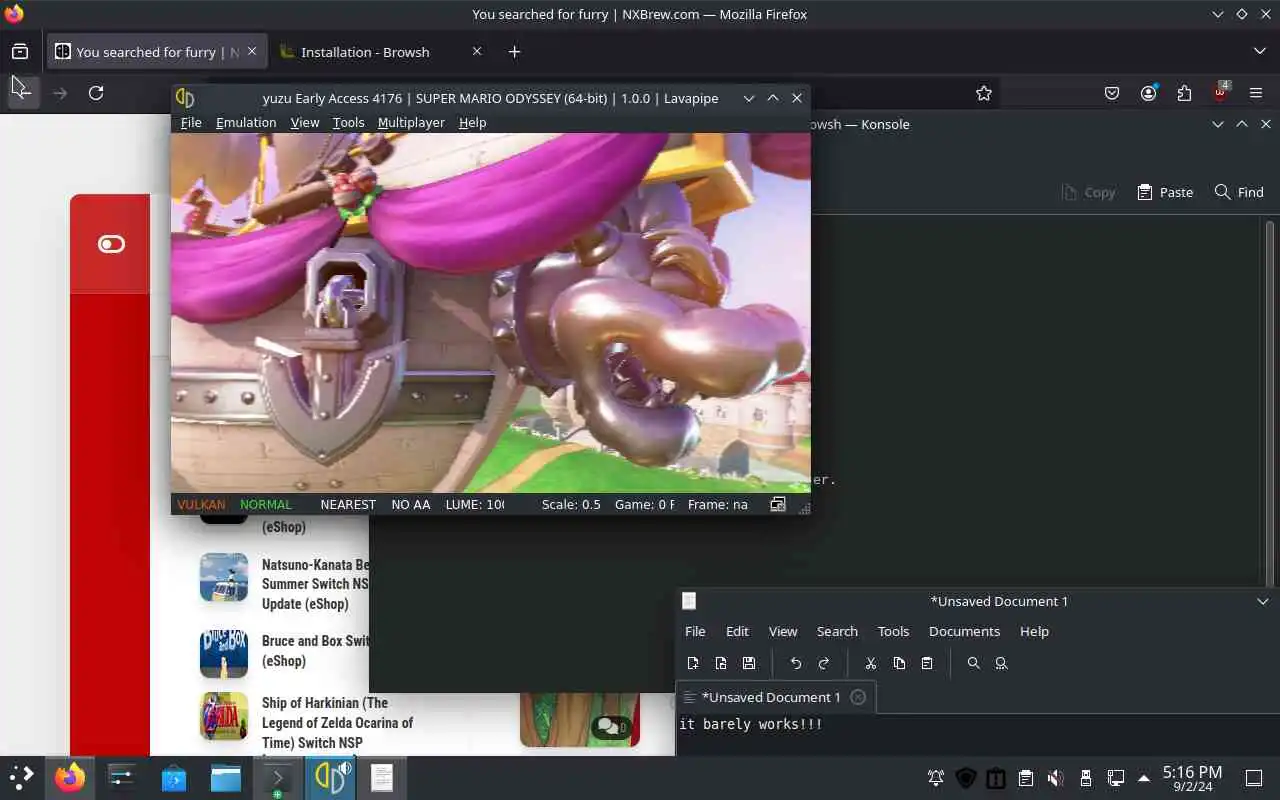
Task: Toggle NORMAL GPU accuracy in yuzu status bar
Action: point(266,504)
